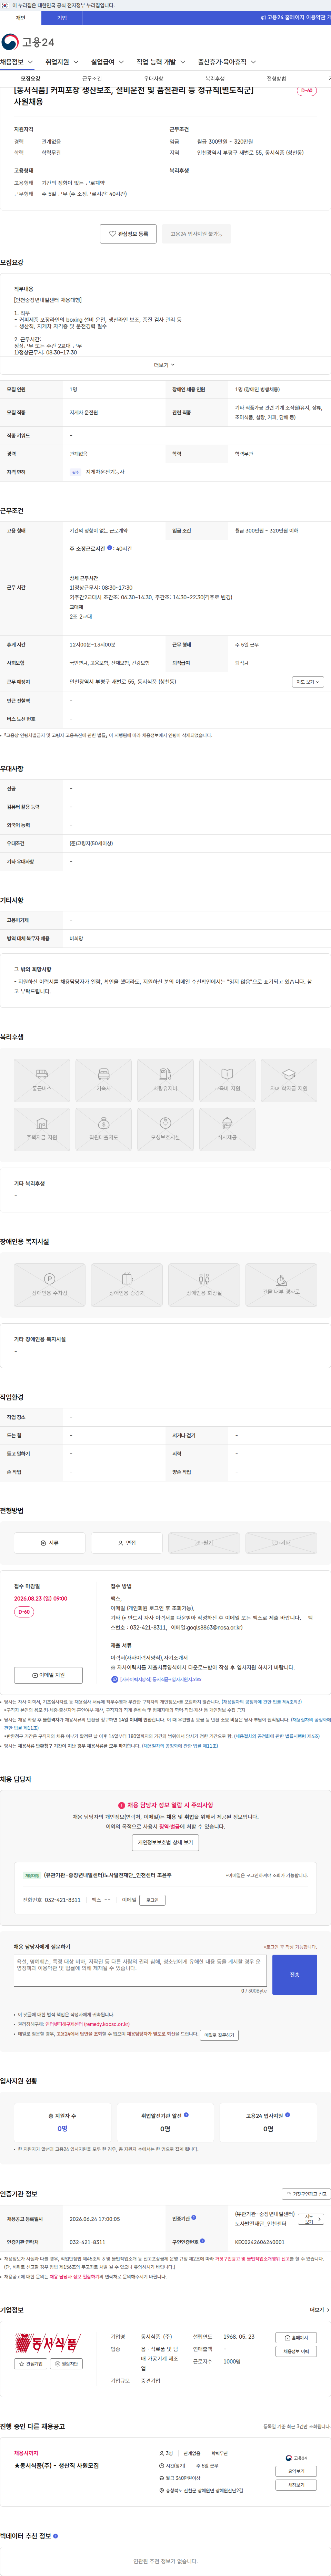Click the 영업기밀 button under the logo
Screen dimensions: 331x2576
(67, 2364)
